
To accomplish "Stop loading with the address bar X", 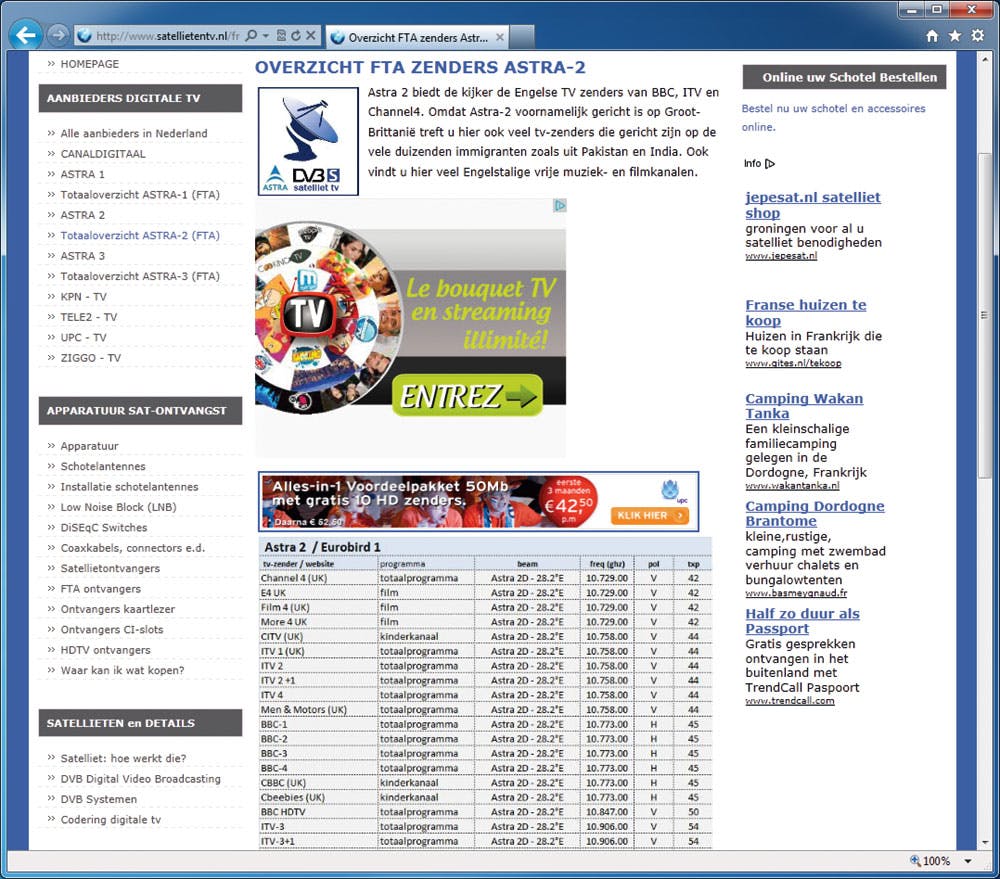I will click(x=311, y=36).
